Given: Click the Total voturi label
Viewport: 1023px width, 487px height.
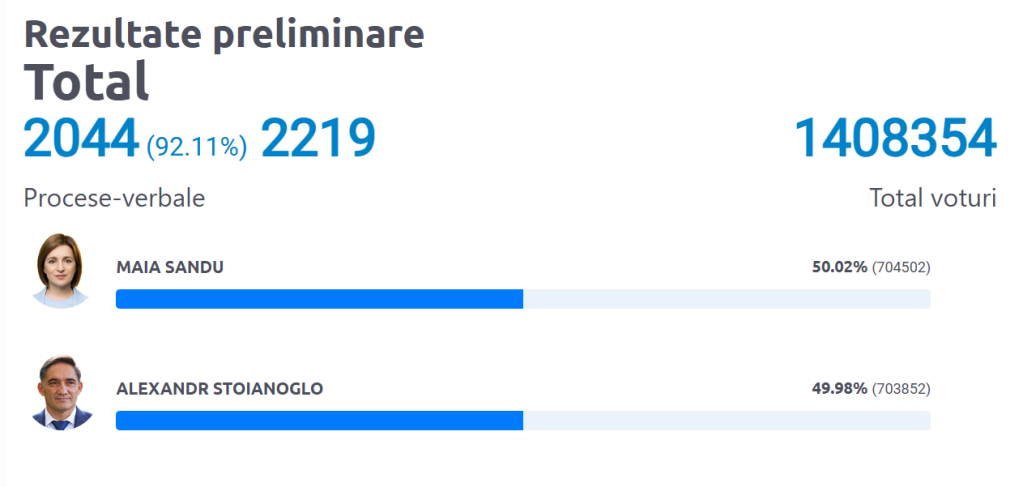Looking at the screenshot, I should pyautogui.click(x=932, y=198).
